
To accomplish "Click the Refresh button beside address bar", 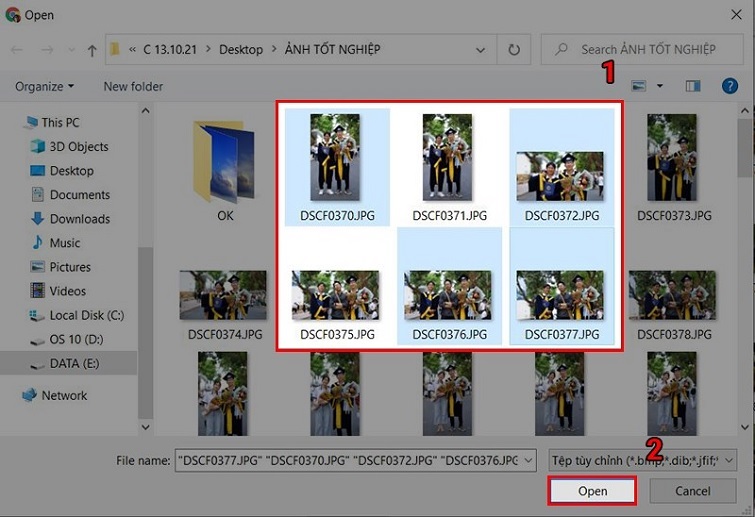I will pos(514,49).
